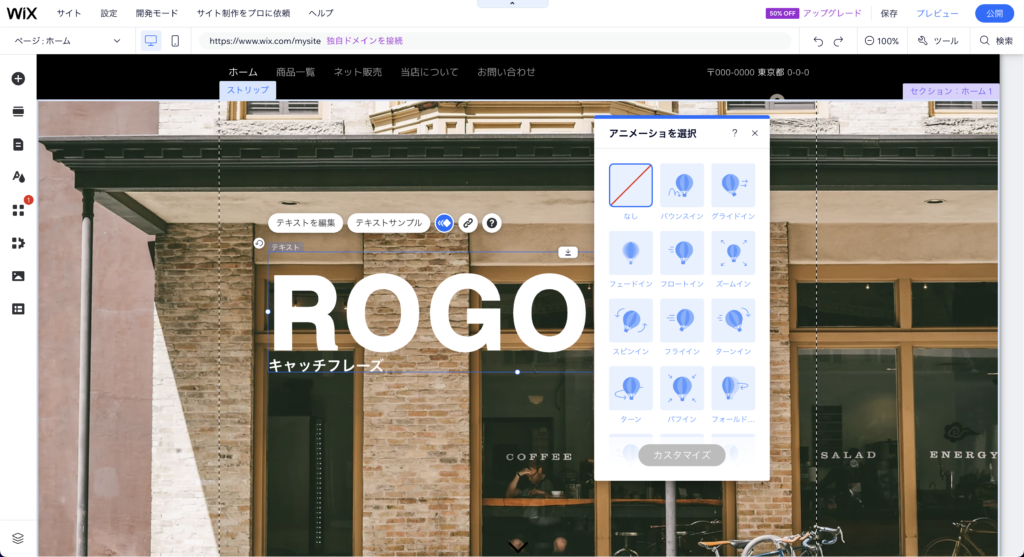The width and height of the screenshot is (1024, 557).
Task: Click the アップグレード link
Action: point(832,13)
